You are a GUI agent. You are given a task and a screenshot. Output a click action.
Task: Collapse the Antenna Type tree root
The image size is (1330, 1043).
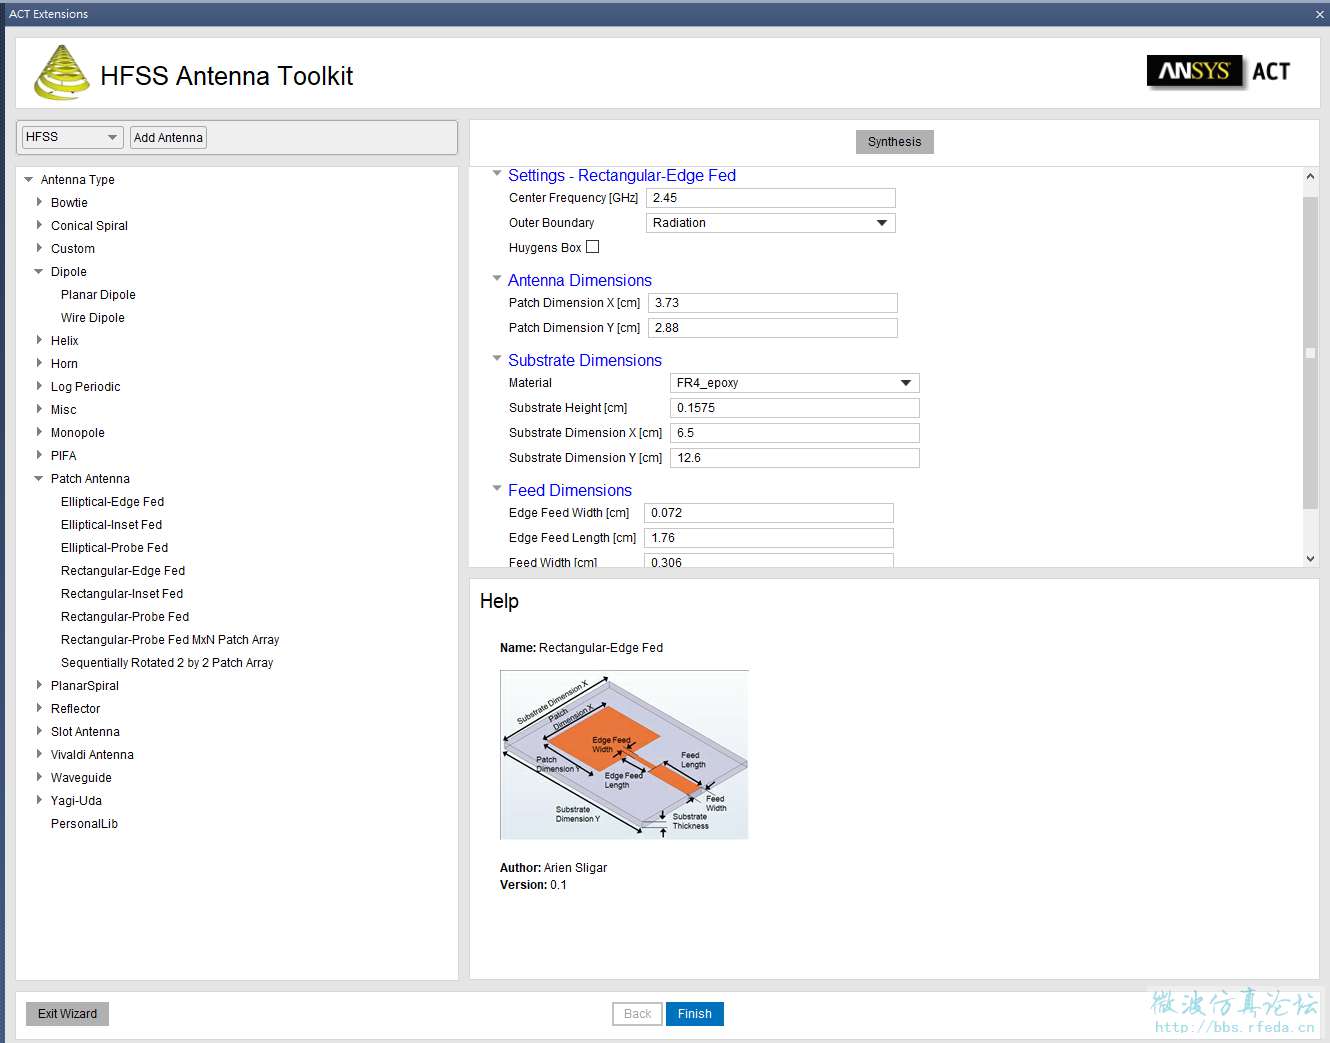[x=28, y=180]
